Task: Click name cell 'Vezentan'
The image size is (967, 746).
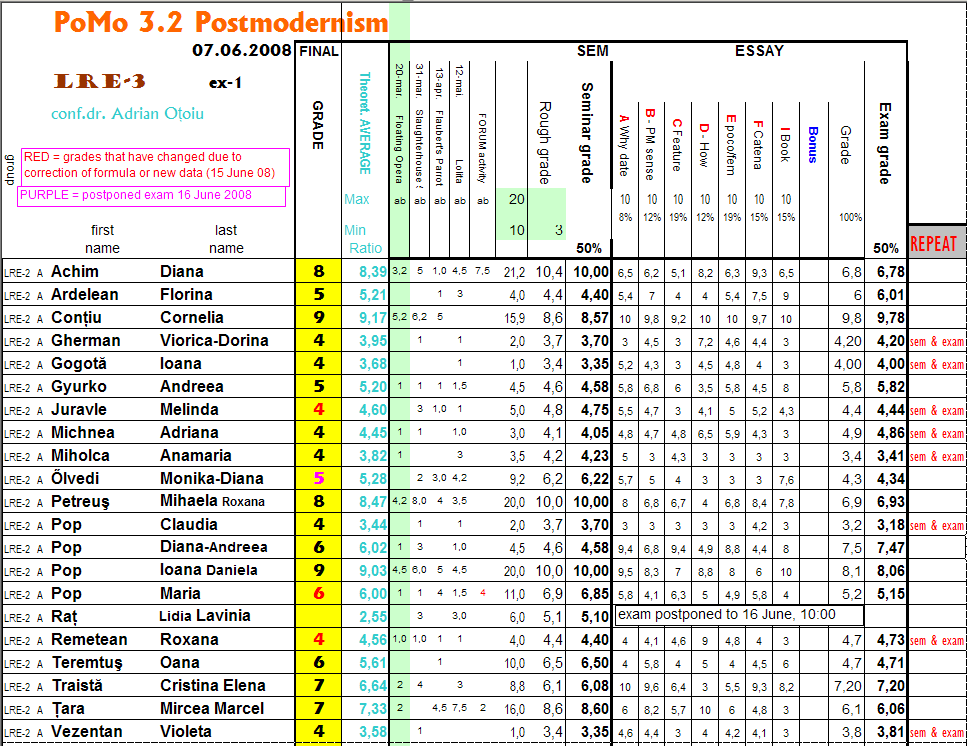Action: [x=87, y=732]
